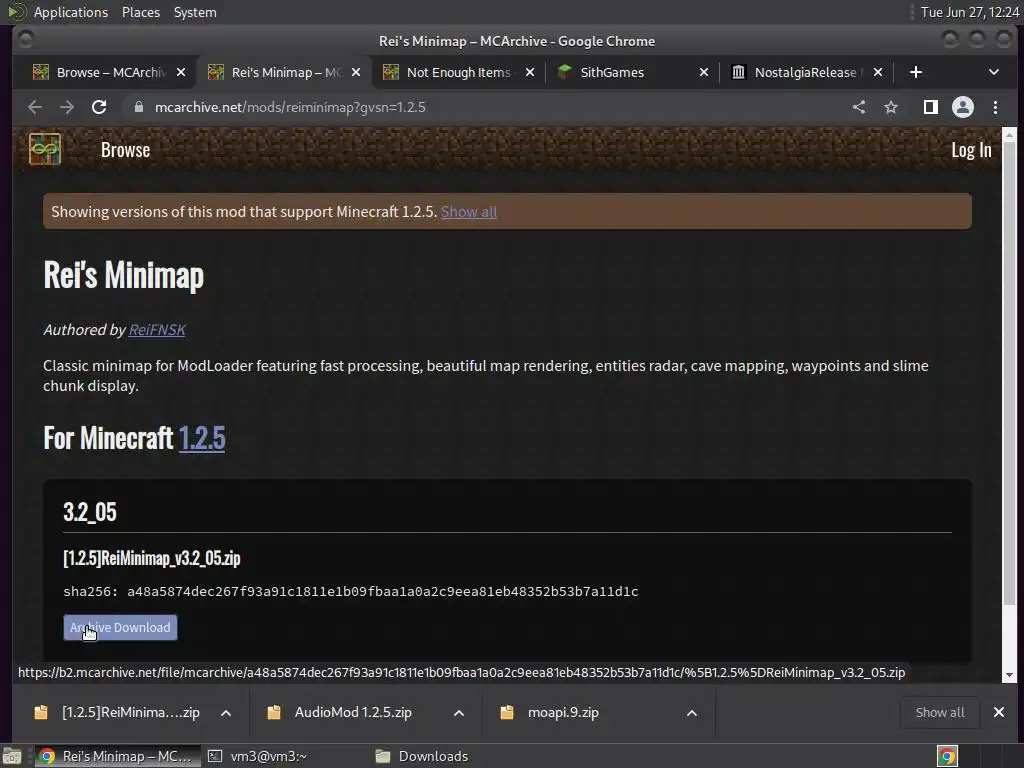Screen dimensions: 1024x768
Task: Dismiss the downloads bar
Action: click(x=999, y=712)
